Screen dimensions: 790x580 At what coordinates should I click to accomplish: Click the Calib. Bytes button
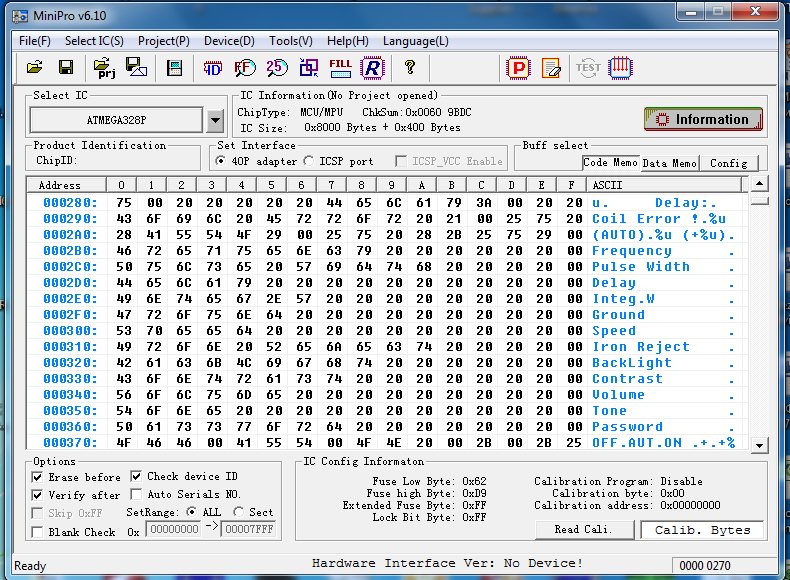pos(702,530)
